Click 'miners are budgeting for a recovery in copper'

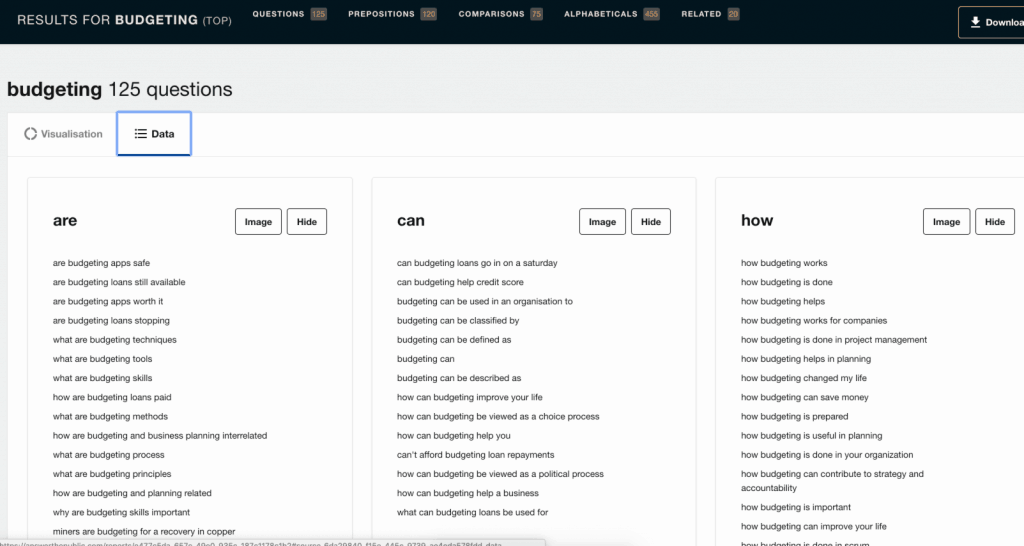[144, 532]
